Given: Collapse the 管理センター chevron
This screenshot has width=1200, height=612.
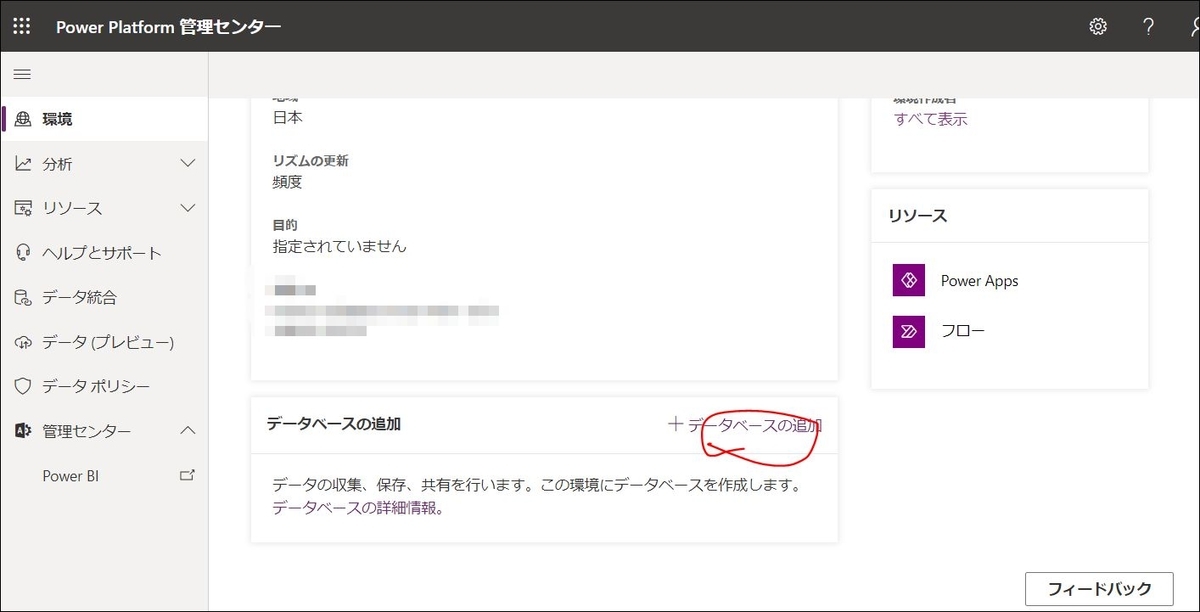Looking at the screenshot, I should (187, 431).
